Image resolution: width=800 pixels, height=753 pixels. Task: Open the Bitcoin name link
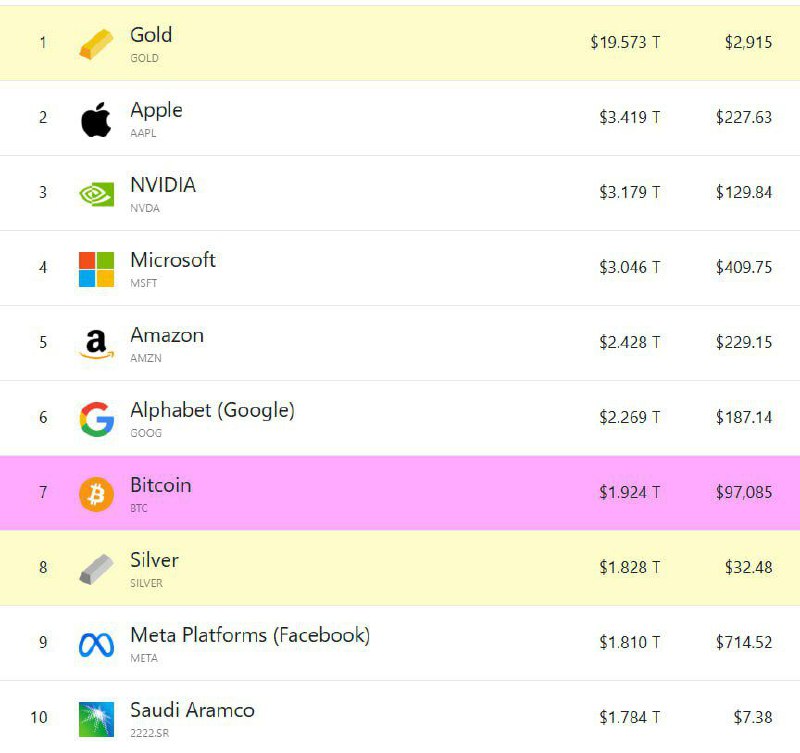[161, 485]
